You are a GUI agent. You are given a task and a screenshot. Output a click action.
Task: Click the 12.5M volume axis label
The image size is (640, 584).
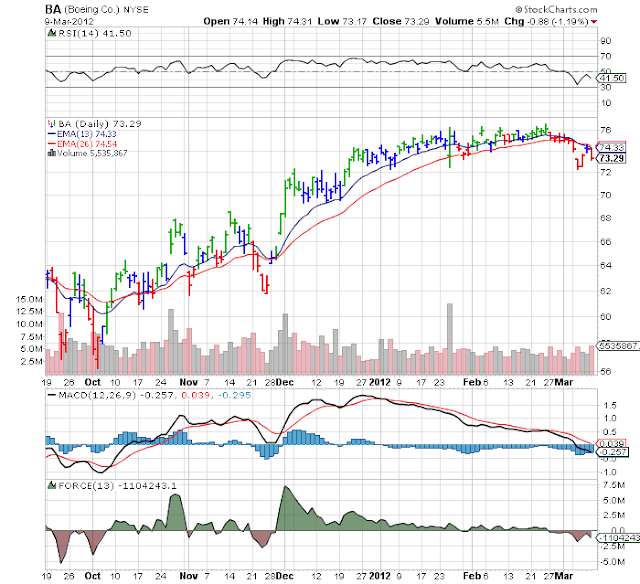(x=29, y=311)
